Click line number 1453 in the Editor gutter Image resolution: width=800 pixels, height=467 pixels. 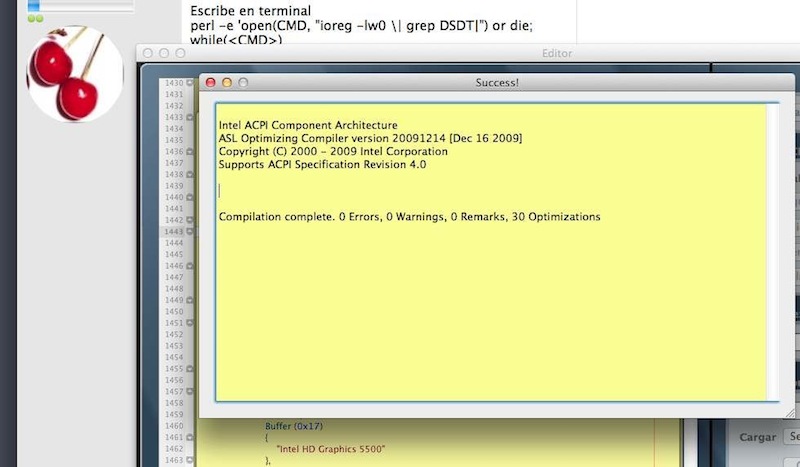tap(174, 346)
